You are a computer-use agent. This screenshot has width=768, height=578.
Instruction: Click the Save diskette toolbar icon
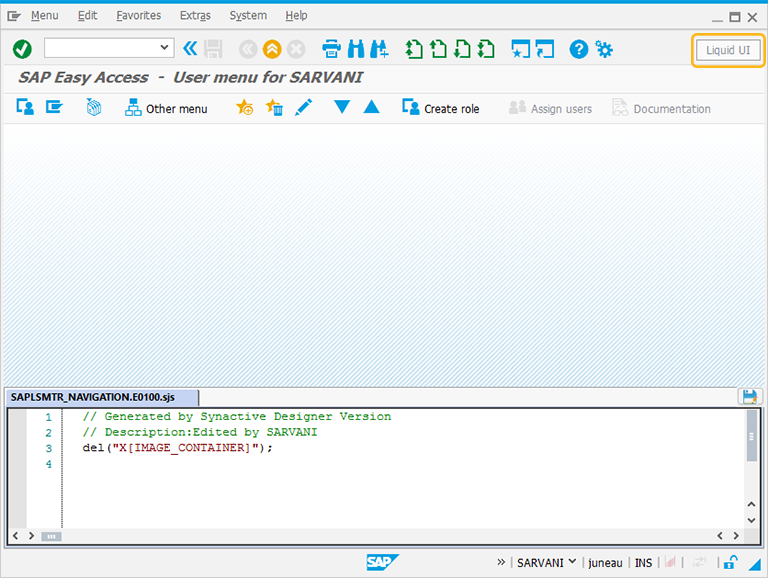pyautogui.click(x=213, y=49)
